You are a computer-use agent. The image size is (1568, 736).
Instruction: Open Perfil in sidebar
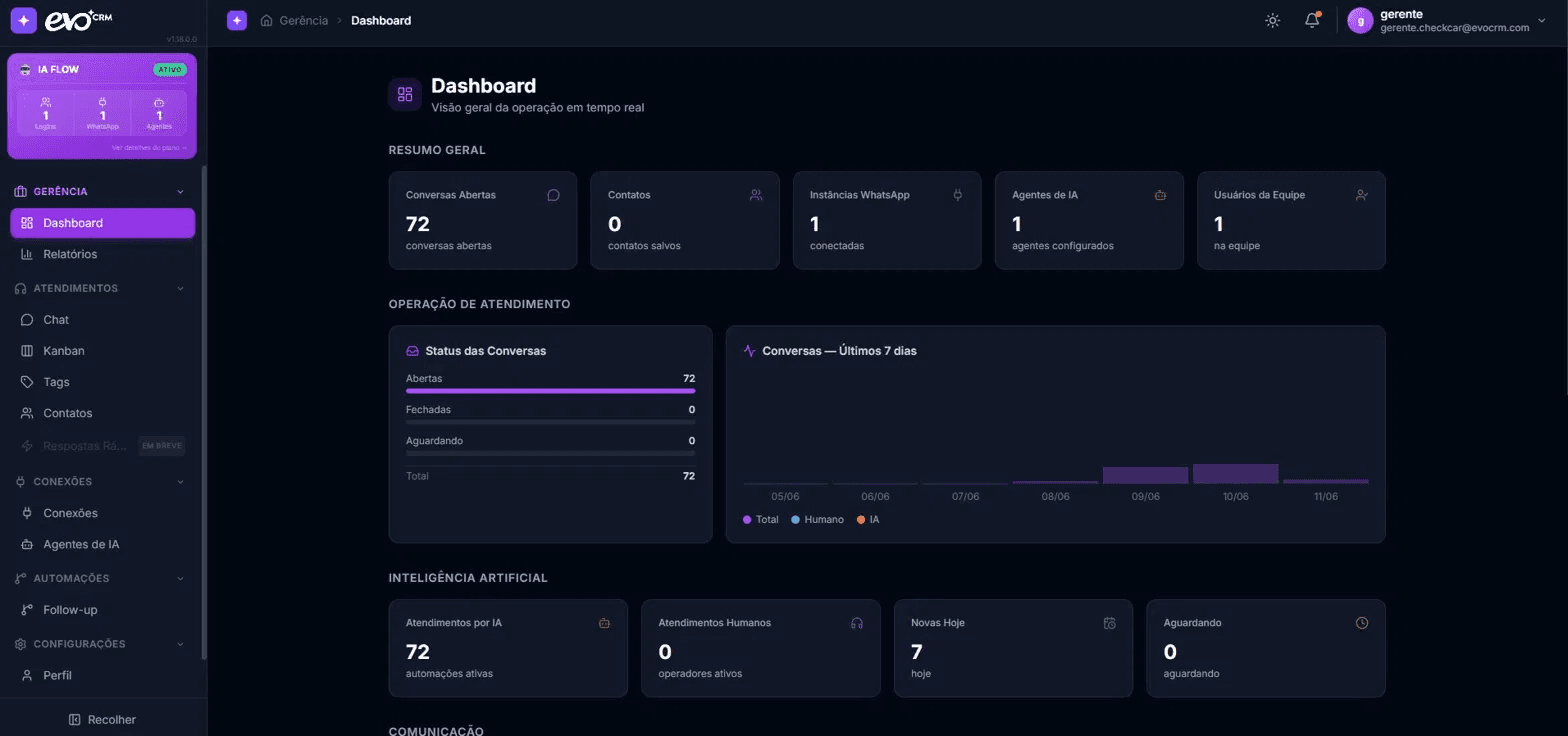click(102, 675)
